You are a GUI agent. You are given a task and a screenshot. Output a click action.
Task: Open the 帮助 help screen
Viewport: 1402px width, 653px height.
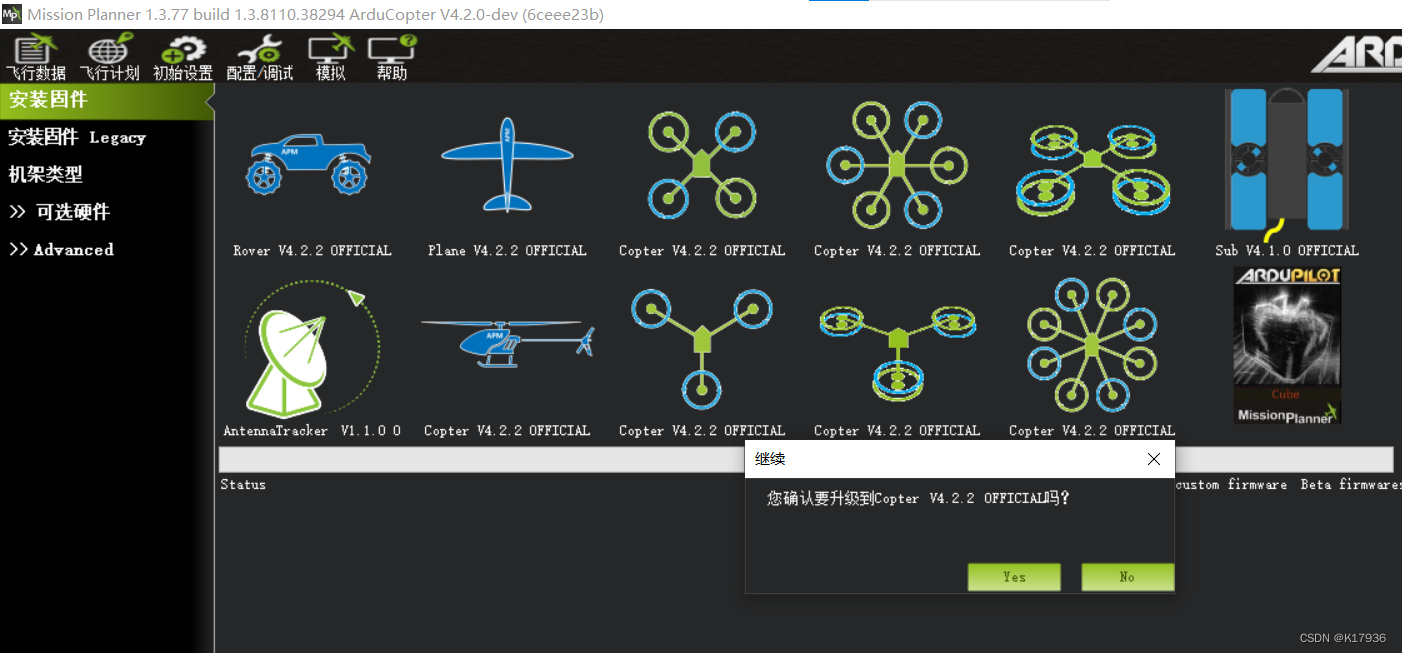click(391, 58)
